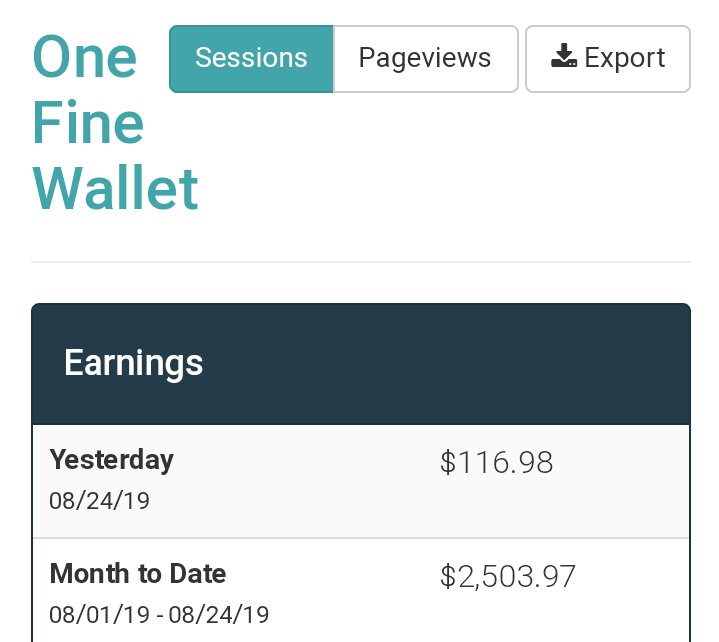Click the word Wallet in the title

coord(115,188)
